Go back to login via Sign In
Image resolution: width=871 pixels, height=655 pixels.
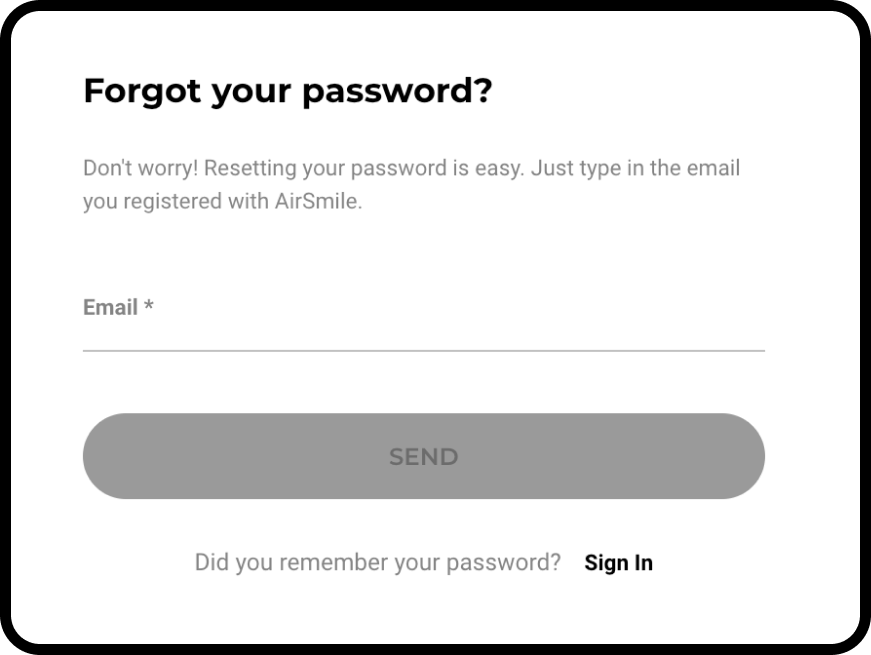pos(618,563)
